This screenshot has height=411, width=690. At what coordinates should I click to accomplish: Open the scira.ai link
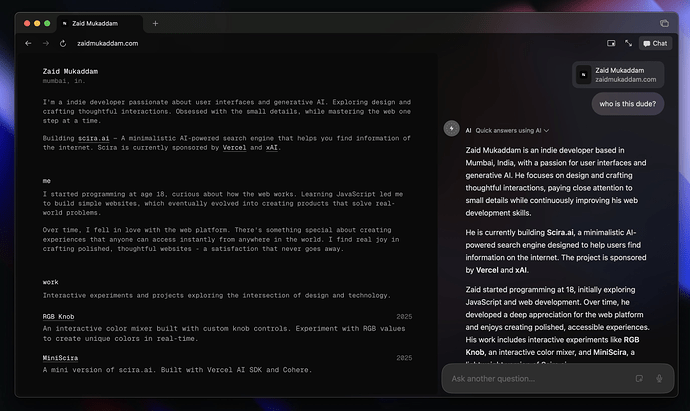tap(93, 138)
